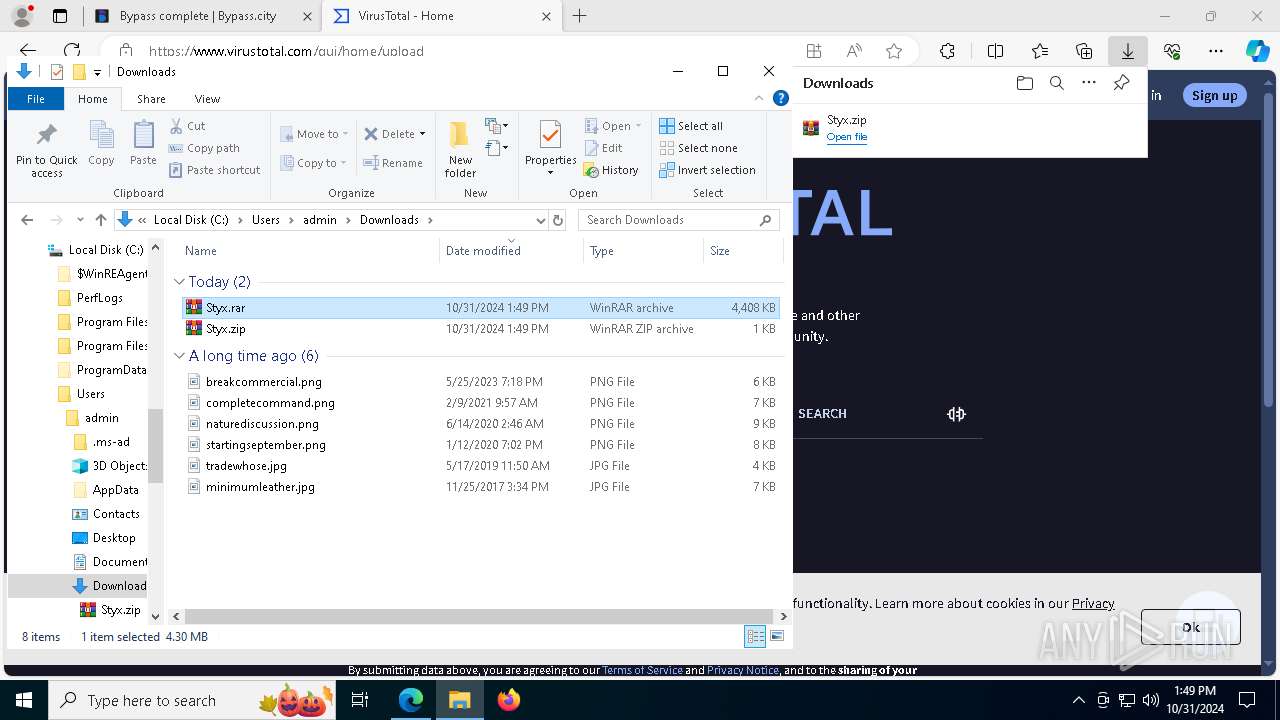Open Edge Extensions puzzle icon
Viewport: 1280px width, 720px height.
[x=948, y=51]
